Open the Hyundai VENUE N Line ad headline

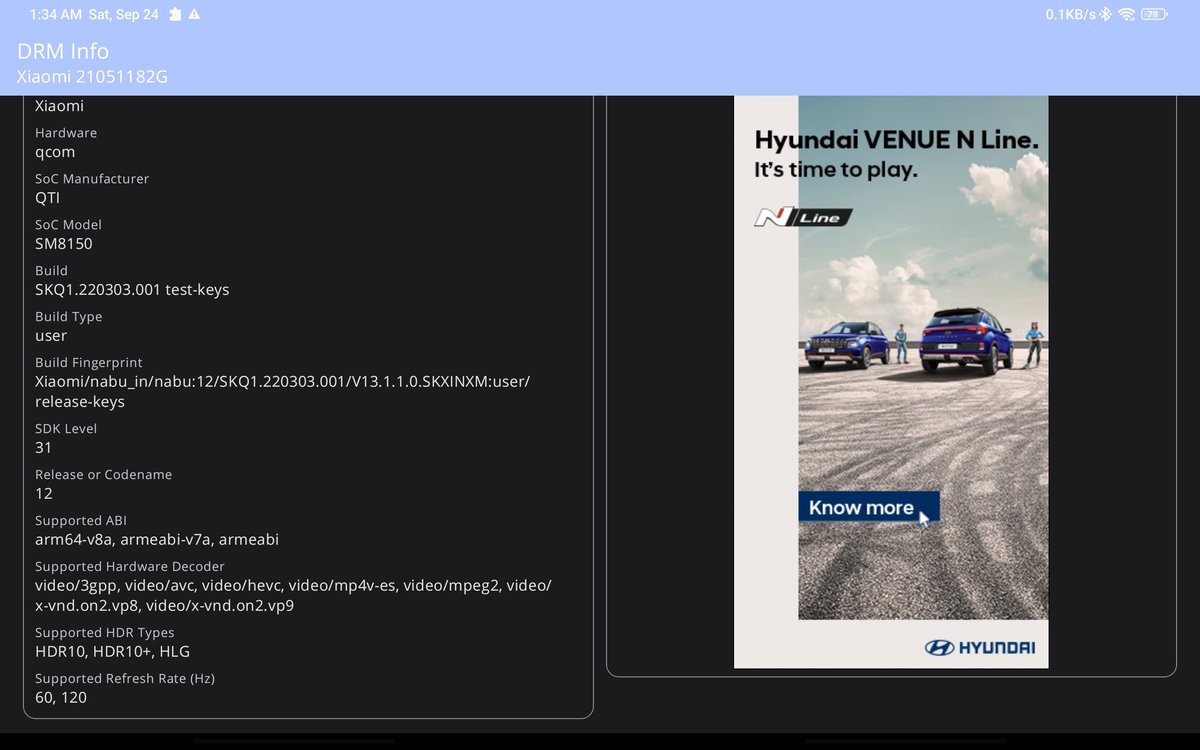(x=896, y=140)
